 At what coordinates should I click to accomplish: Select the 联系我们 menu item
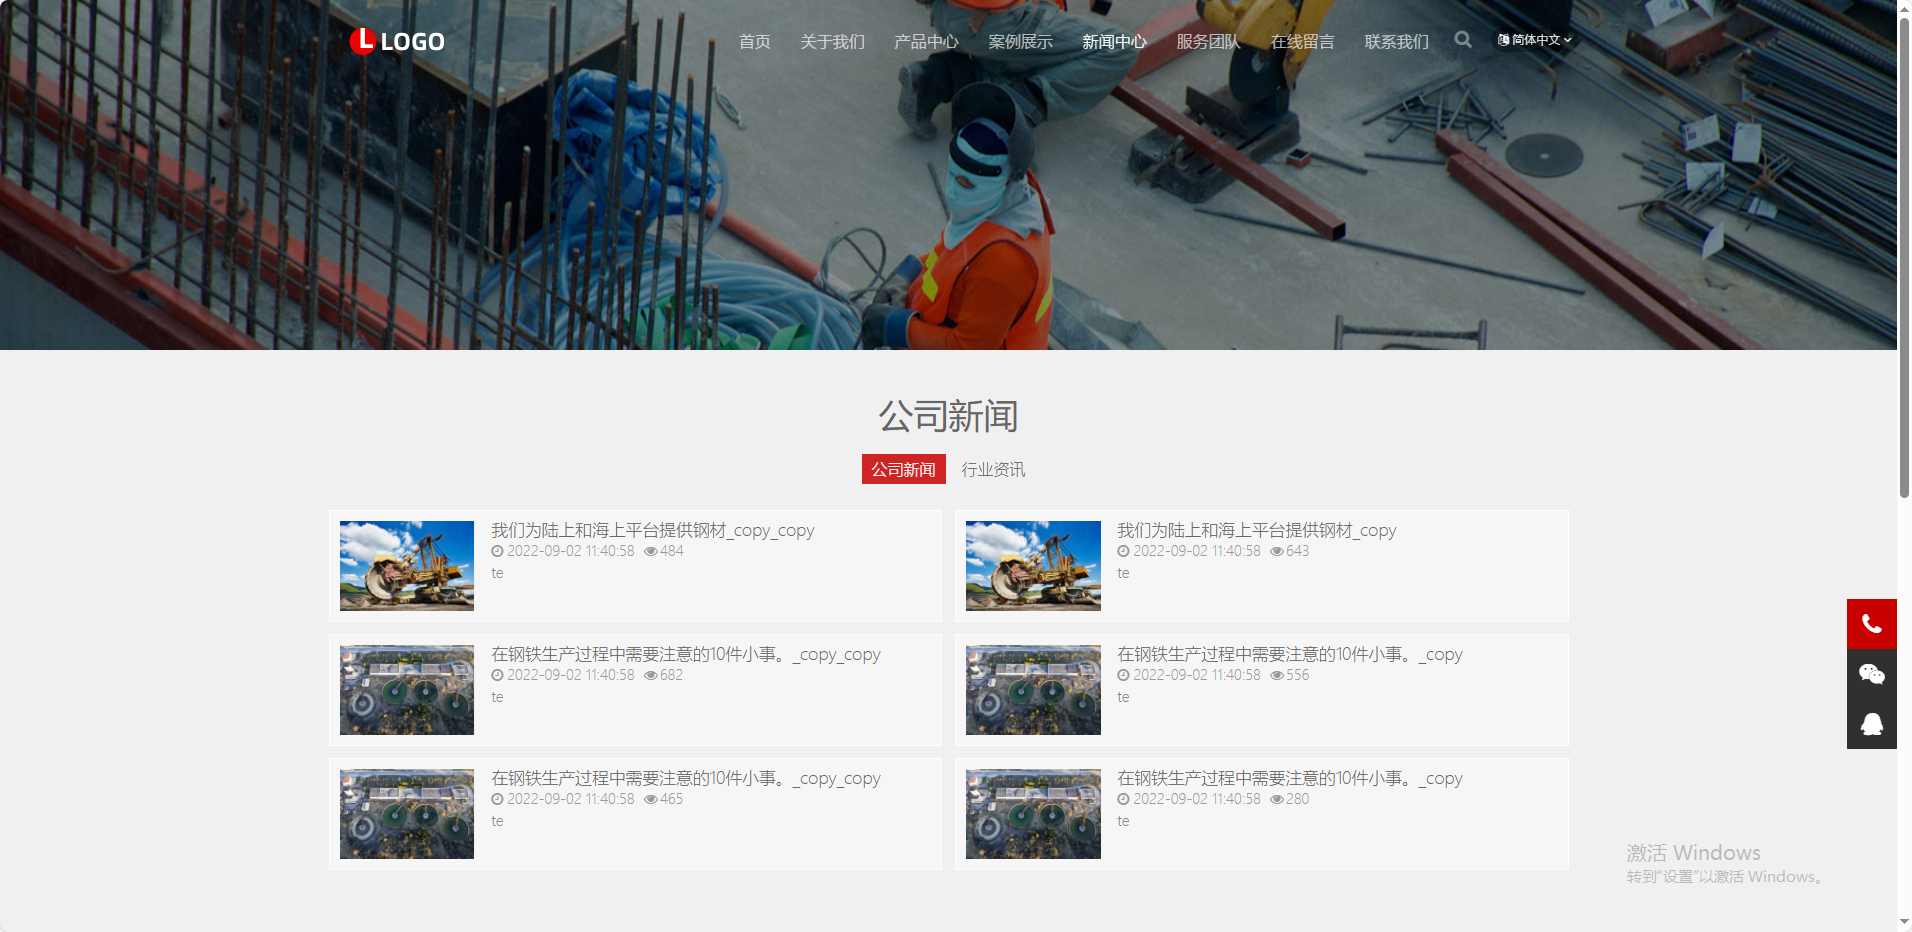tap(1396, 42)
